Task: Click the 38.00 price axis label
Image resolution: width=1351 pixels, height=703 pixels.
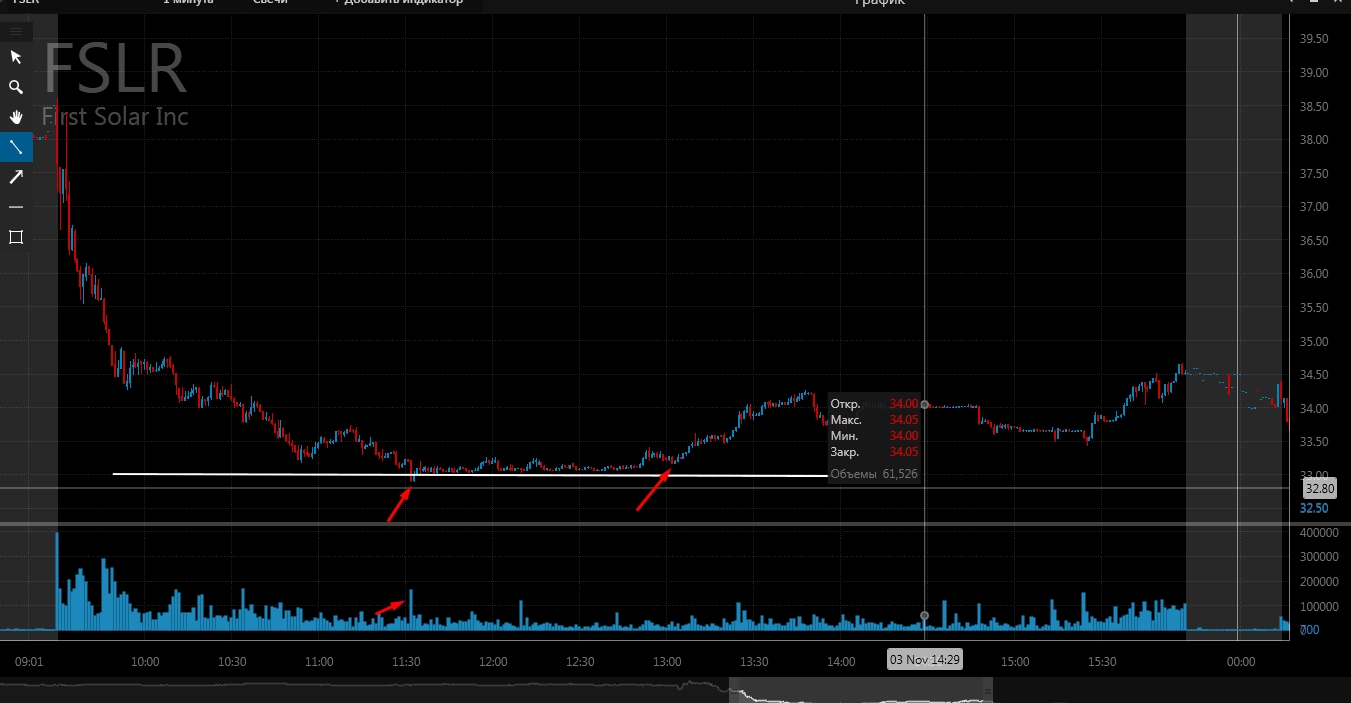Action: click(x=1313, y=140)
